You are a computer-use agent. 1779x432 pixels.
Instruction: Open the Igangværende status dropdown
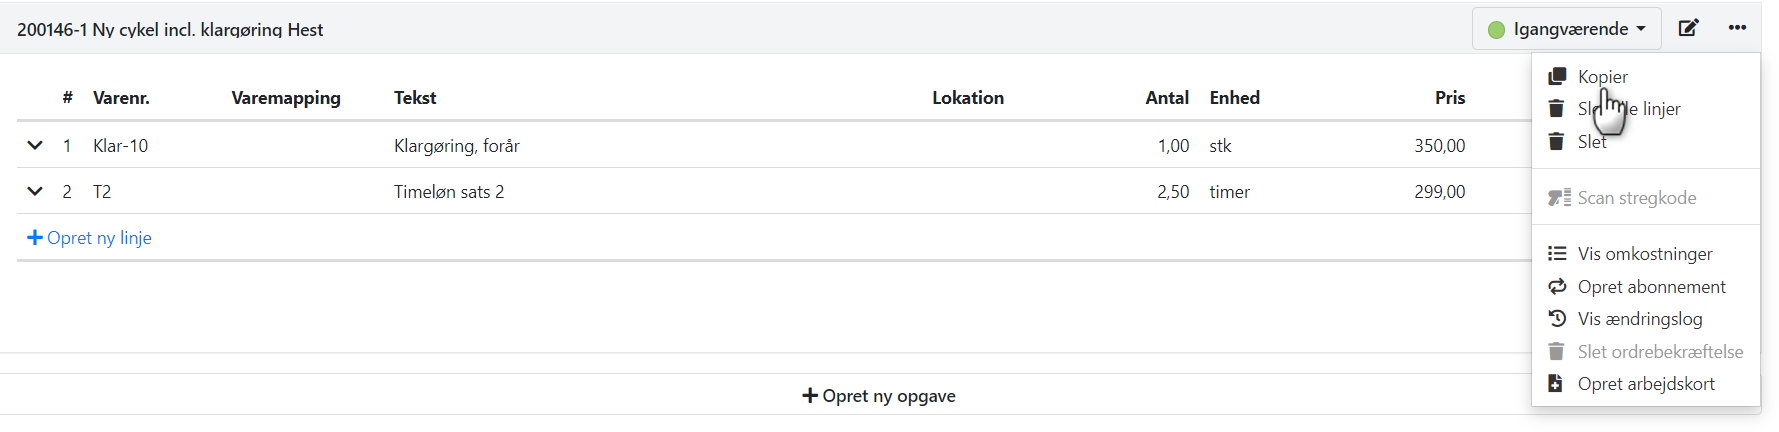click(1566, 29)
